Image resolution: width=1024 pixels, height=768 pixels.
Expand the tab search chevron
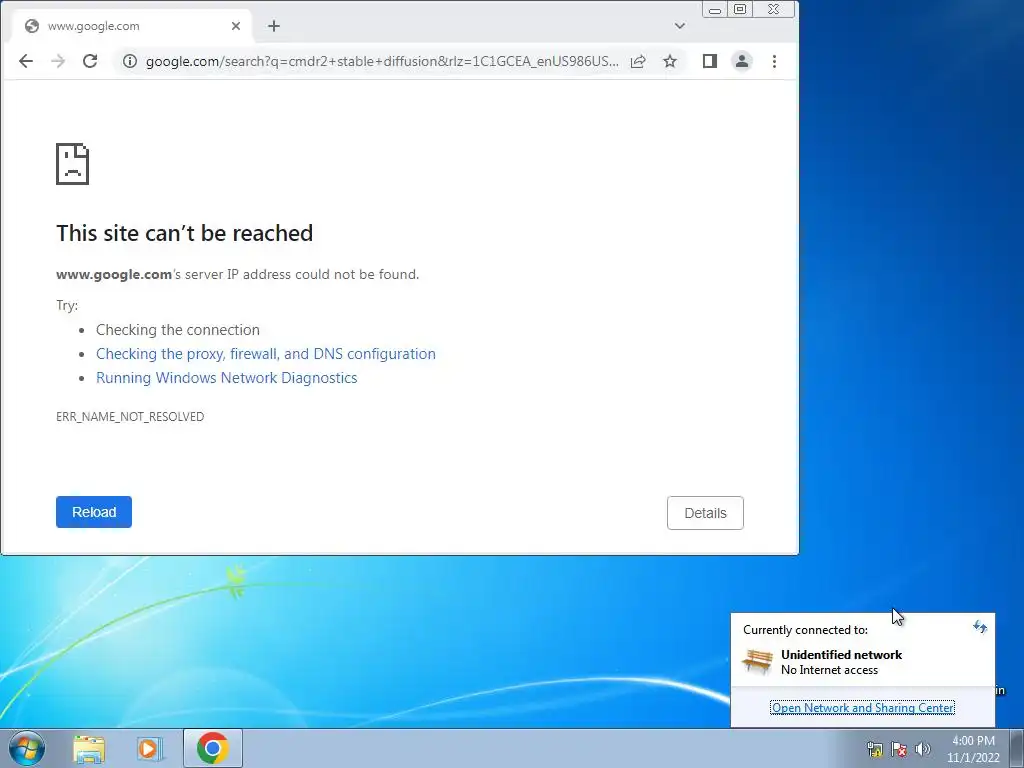680,26
